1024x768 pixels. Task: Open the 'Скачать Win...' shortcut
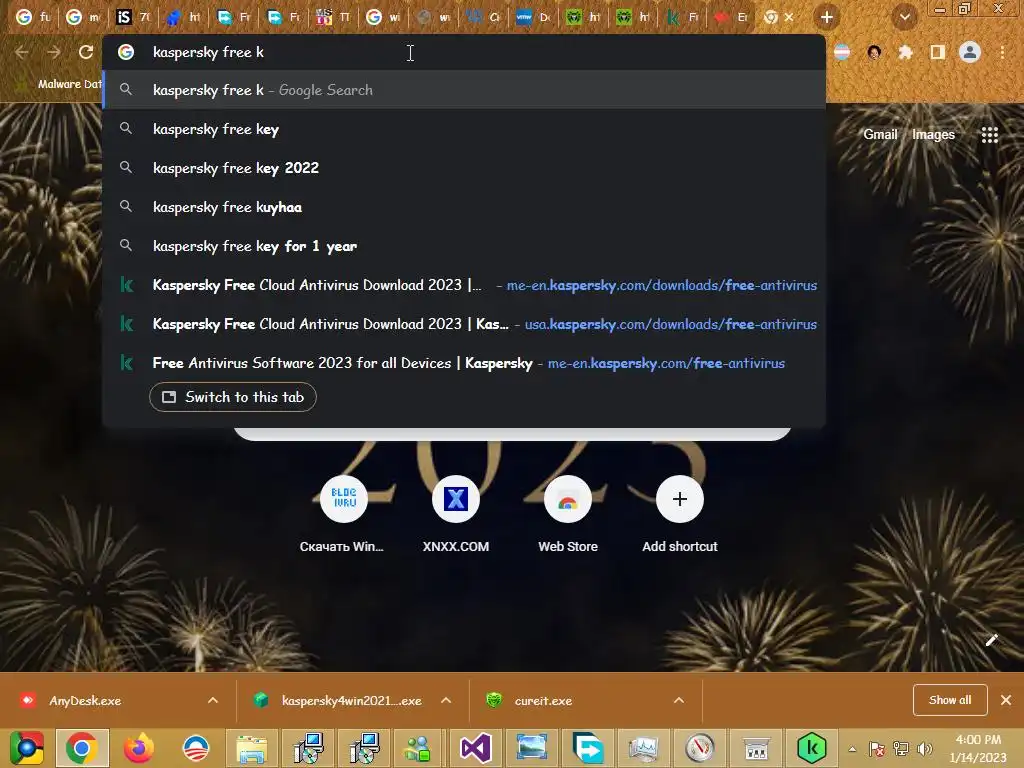(x=344, y=513)
